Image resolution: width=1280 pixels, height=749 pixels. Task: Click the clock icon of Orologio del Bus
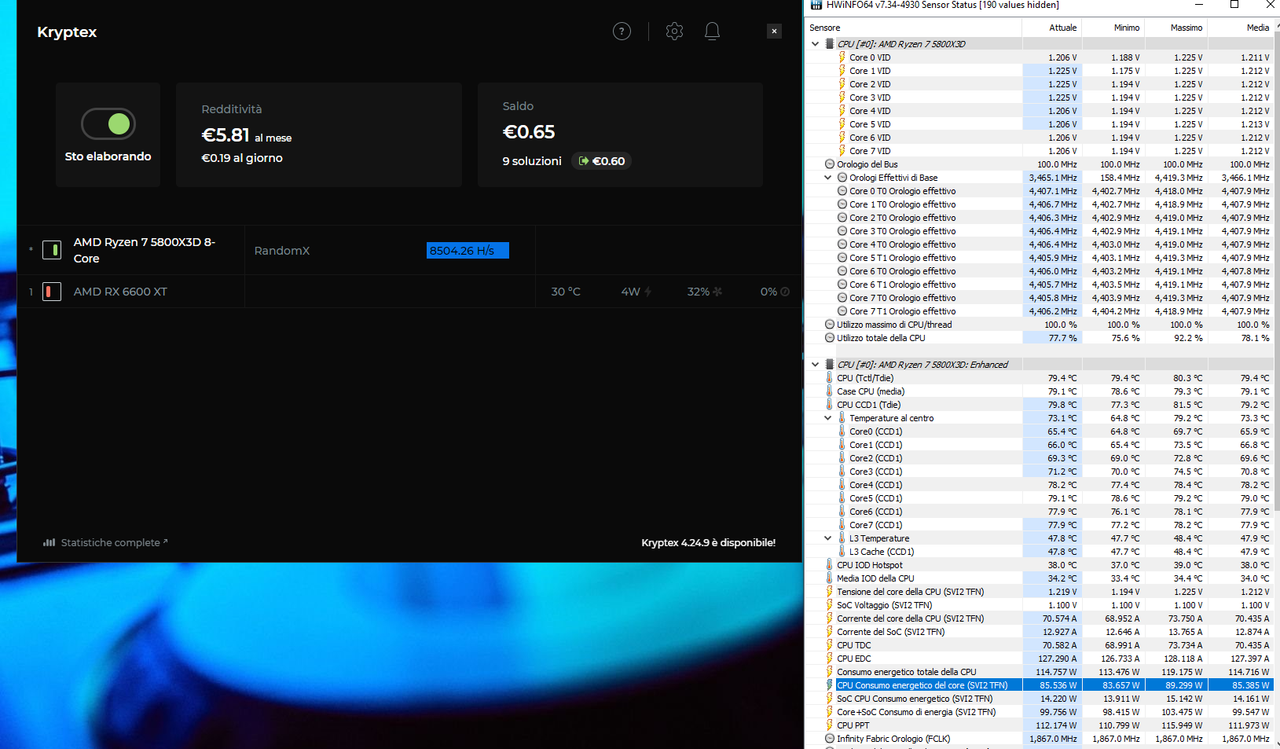[829, 164]
